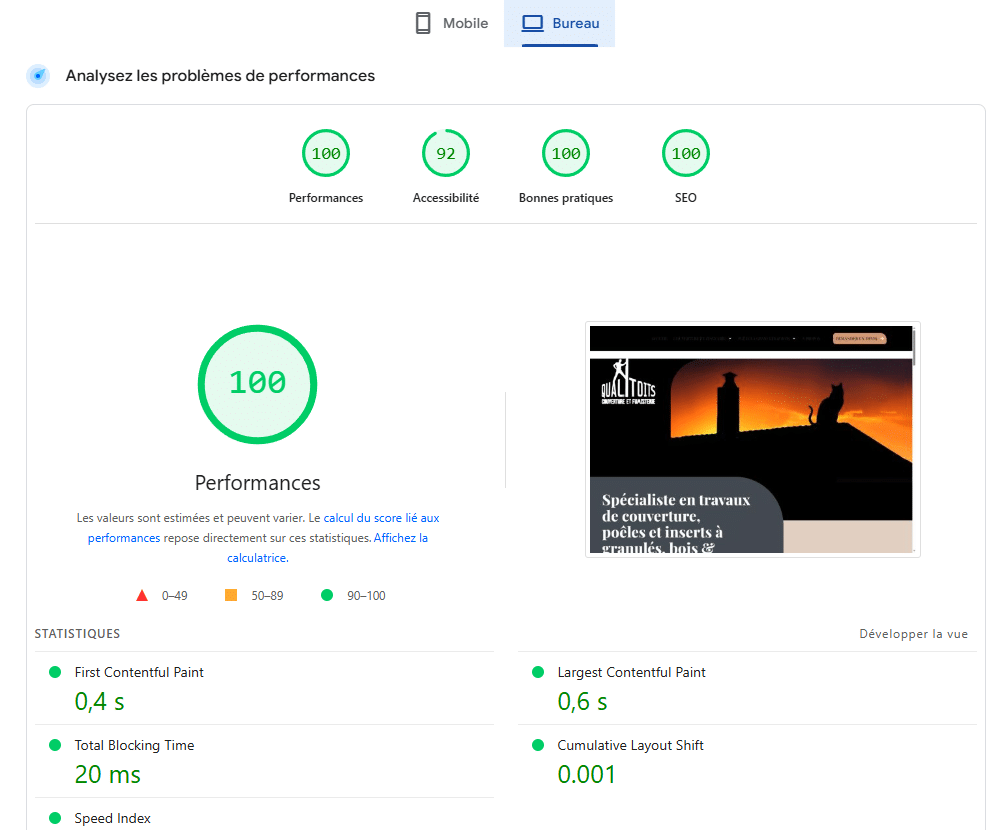Open the Bonnes pratiques 100 score gauge

pyautogui.click(x=566, y=154)
